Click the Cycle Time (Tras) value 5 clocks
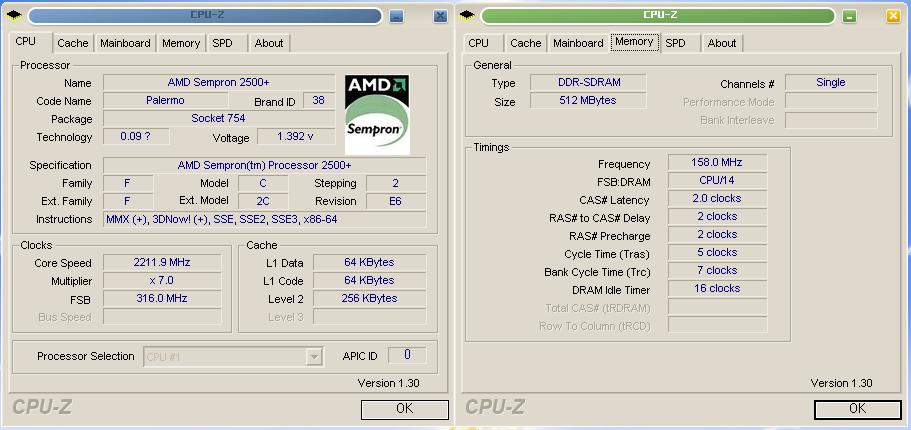Image resolution: width=911 pixels, height=430 pixels. tap(718, 252)
